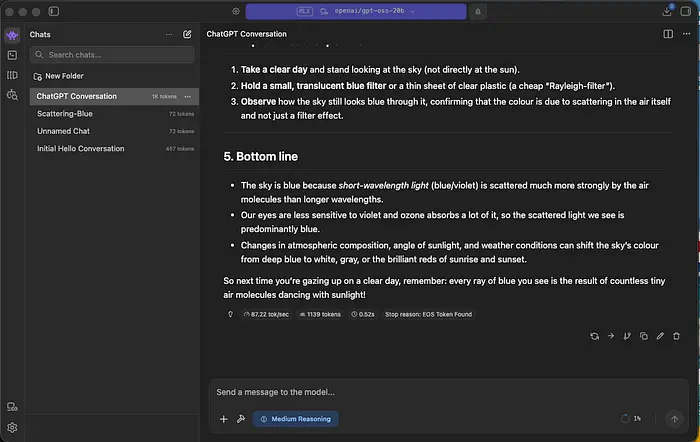Open the Chats panel more options menu
This screenshot has width=700, height=442.
click(168, 34)
